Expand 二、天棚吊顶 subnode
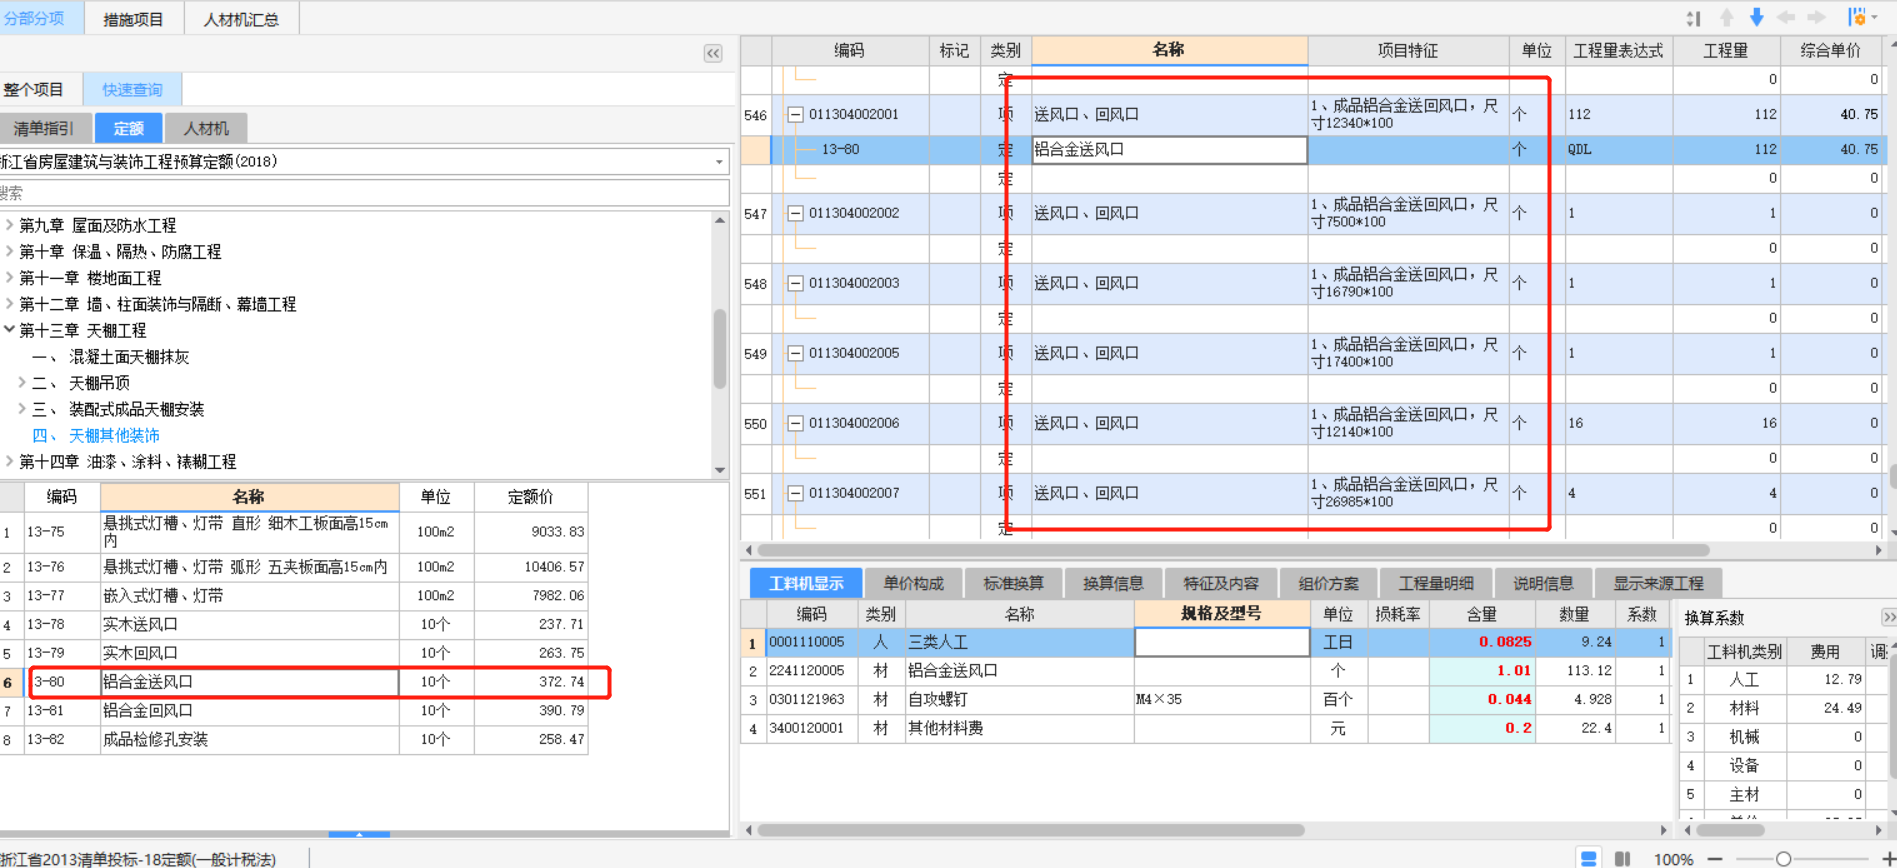1897x868 pixels. [x=22, y=382]
